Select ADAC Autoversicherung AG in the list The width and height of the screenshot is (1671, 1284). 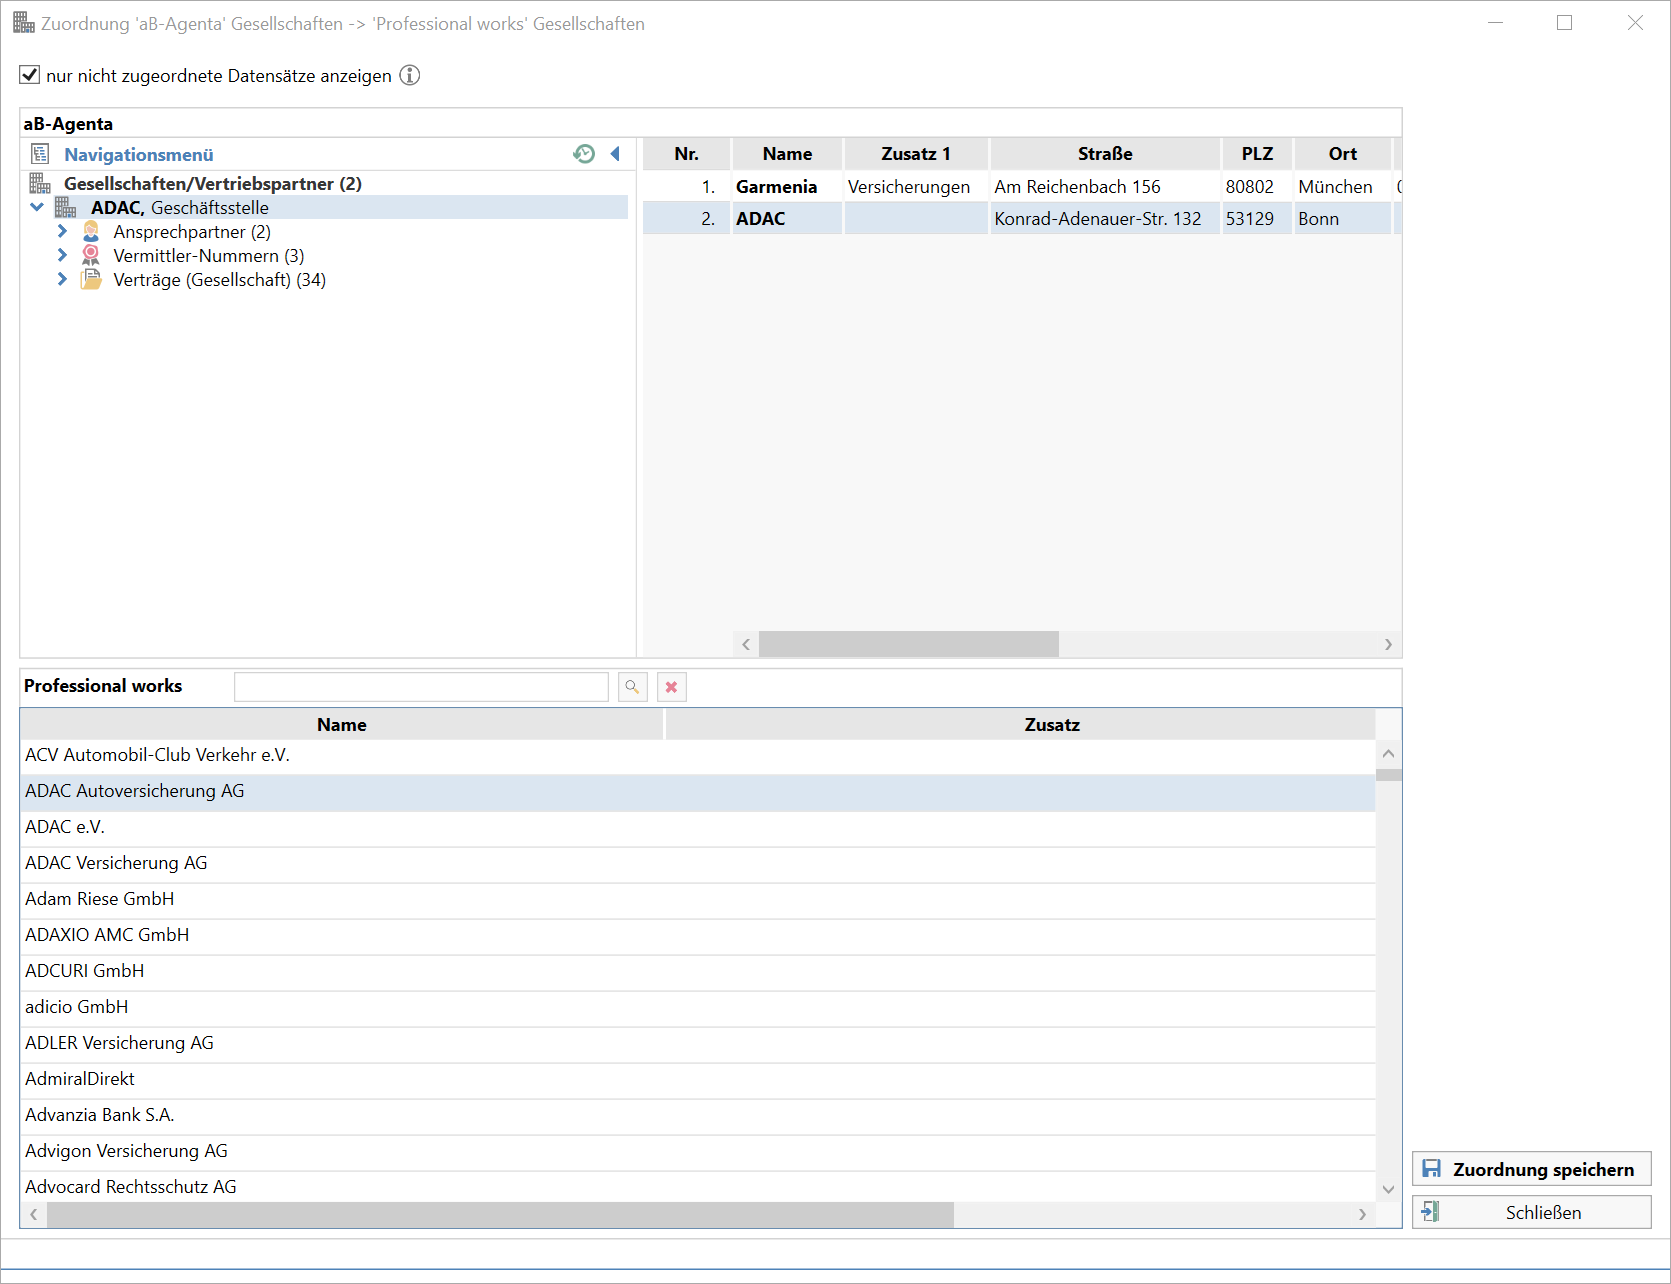pyautogui.click(x=698, y=791)
